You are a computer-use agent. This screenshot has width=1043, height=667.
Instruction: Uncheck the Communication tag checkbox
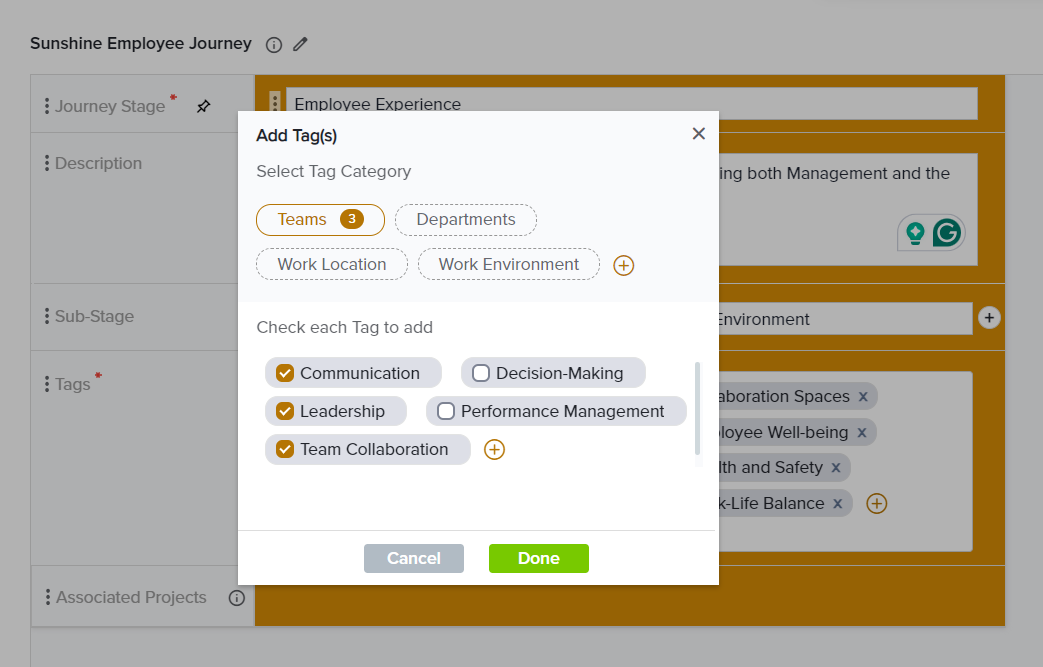click(285, 373)
